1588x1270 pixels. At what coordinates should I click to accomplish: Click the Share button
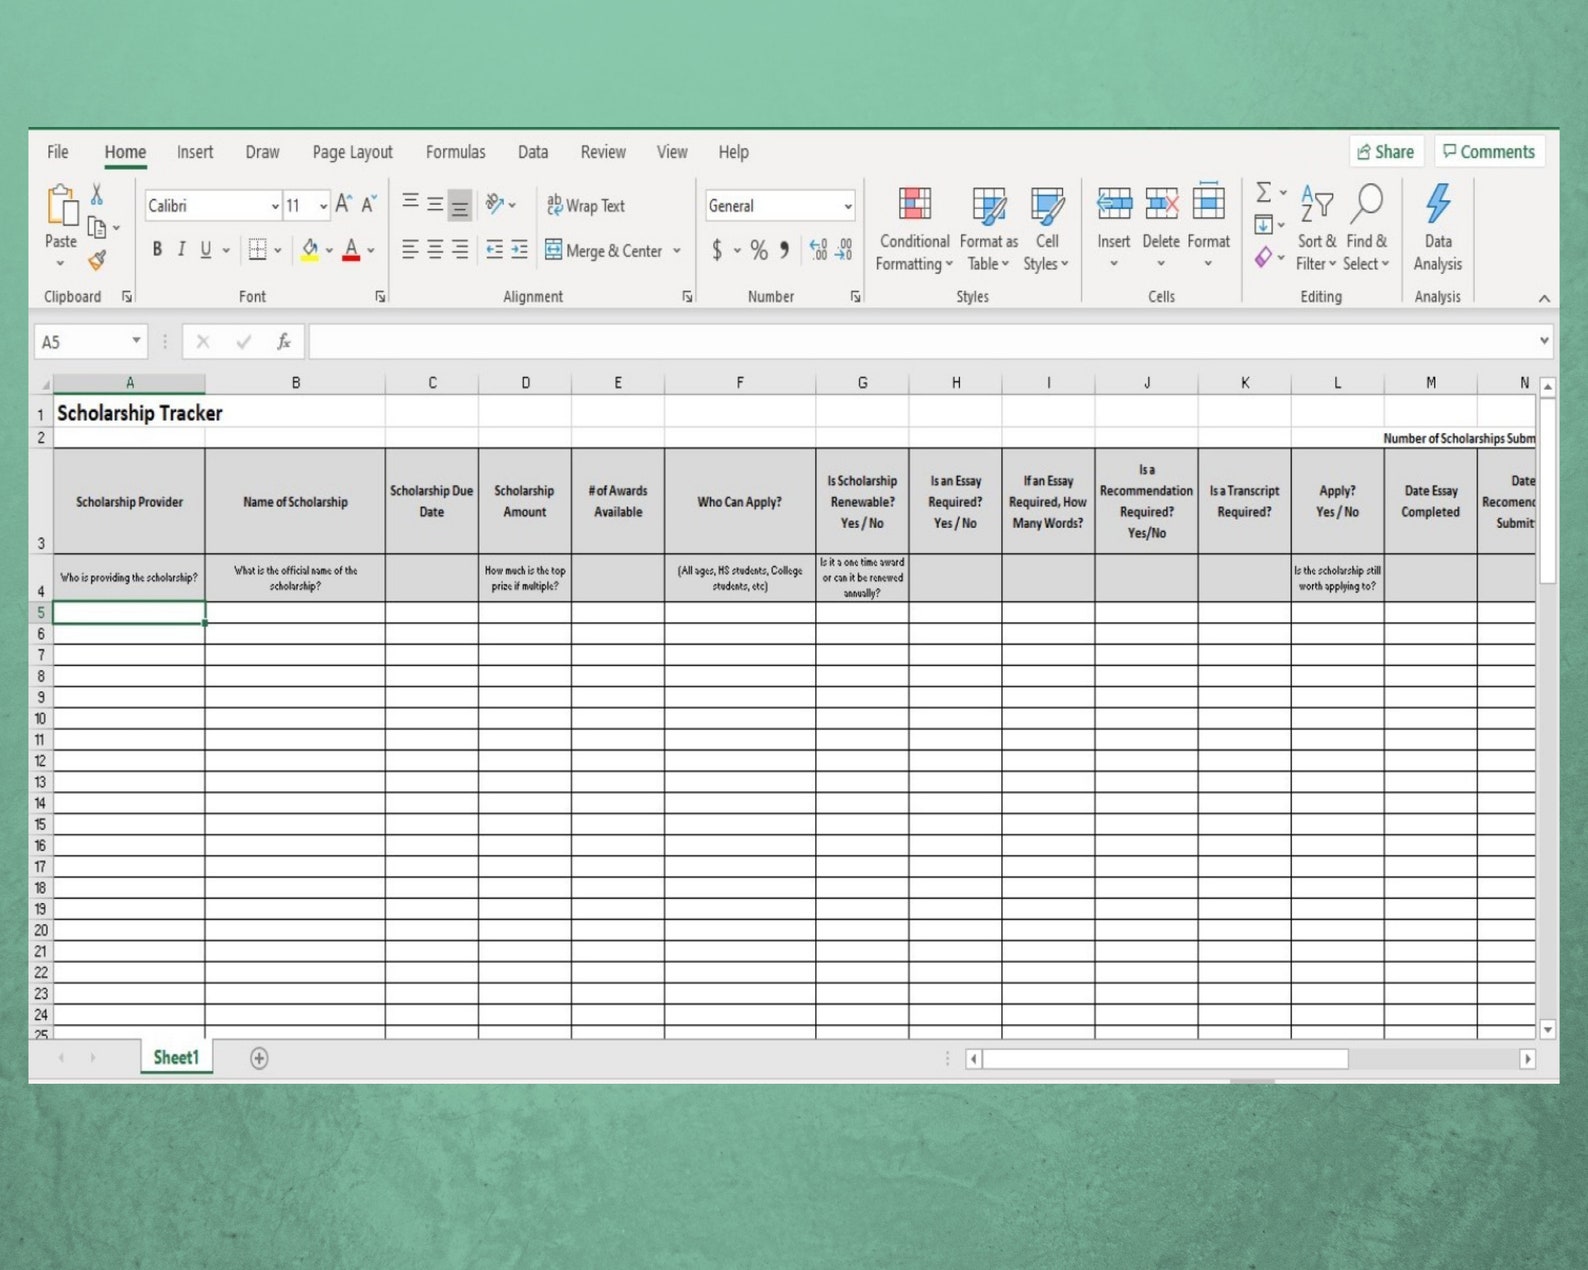click(x=1385, y=152)
